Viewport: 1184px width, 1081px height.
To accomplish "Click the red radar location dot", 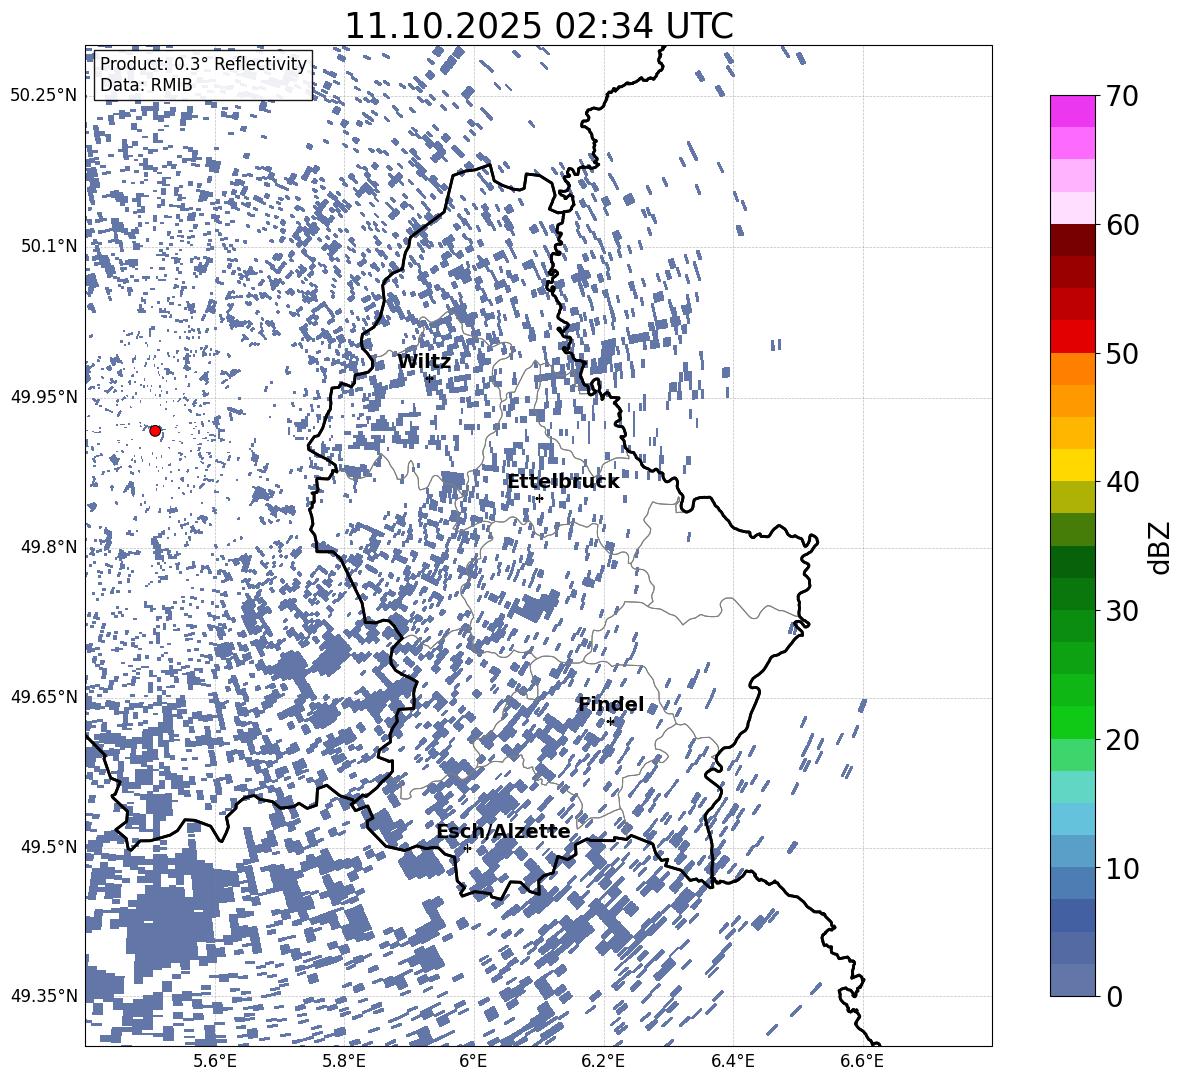I will [x=155, y=431].
